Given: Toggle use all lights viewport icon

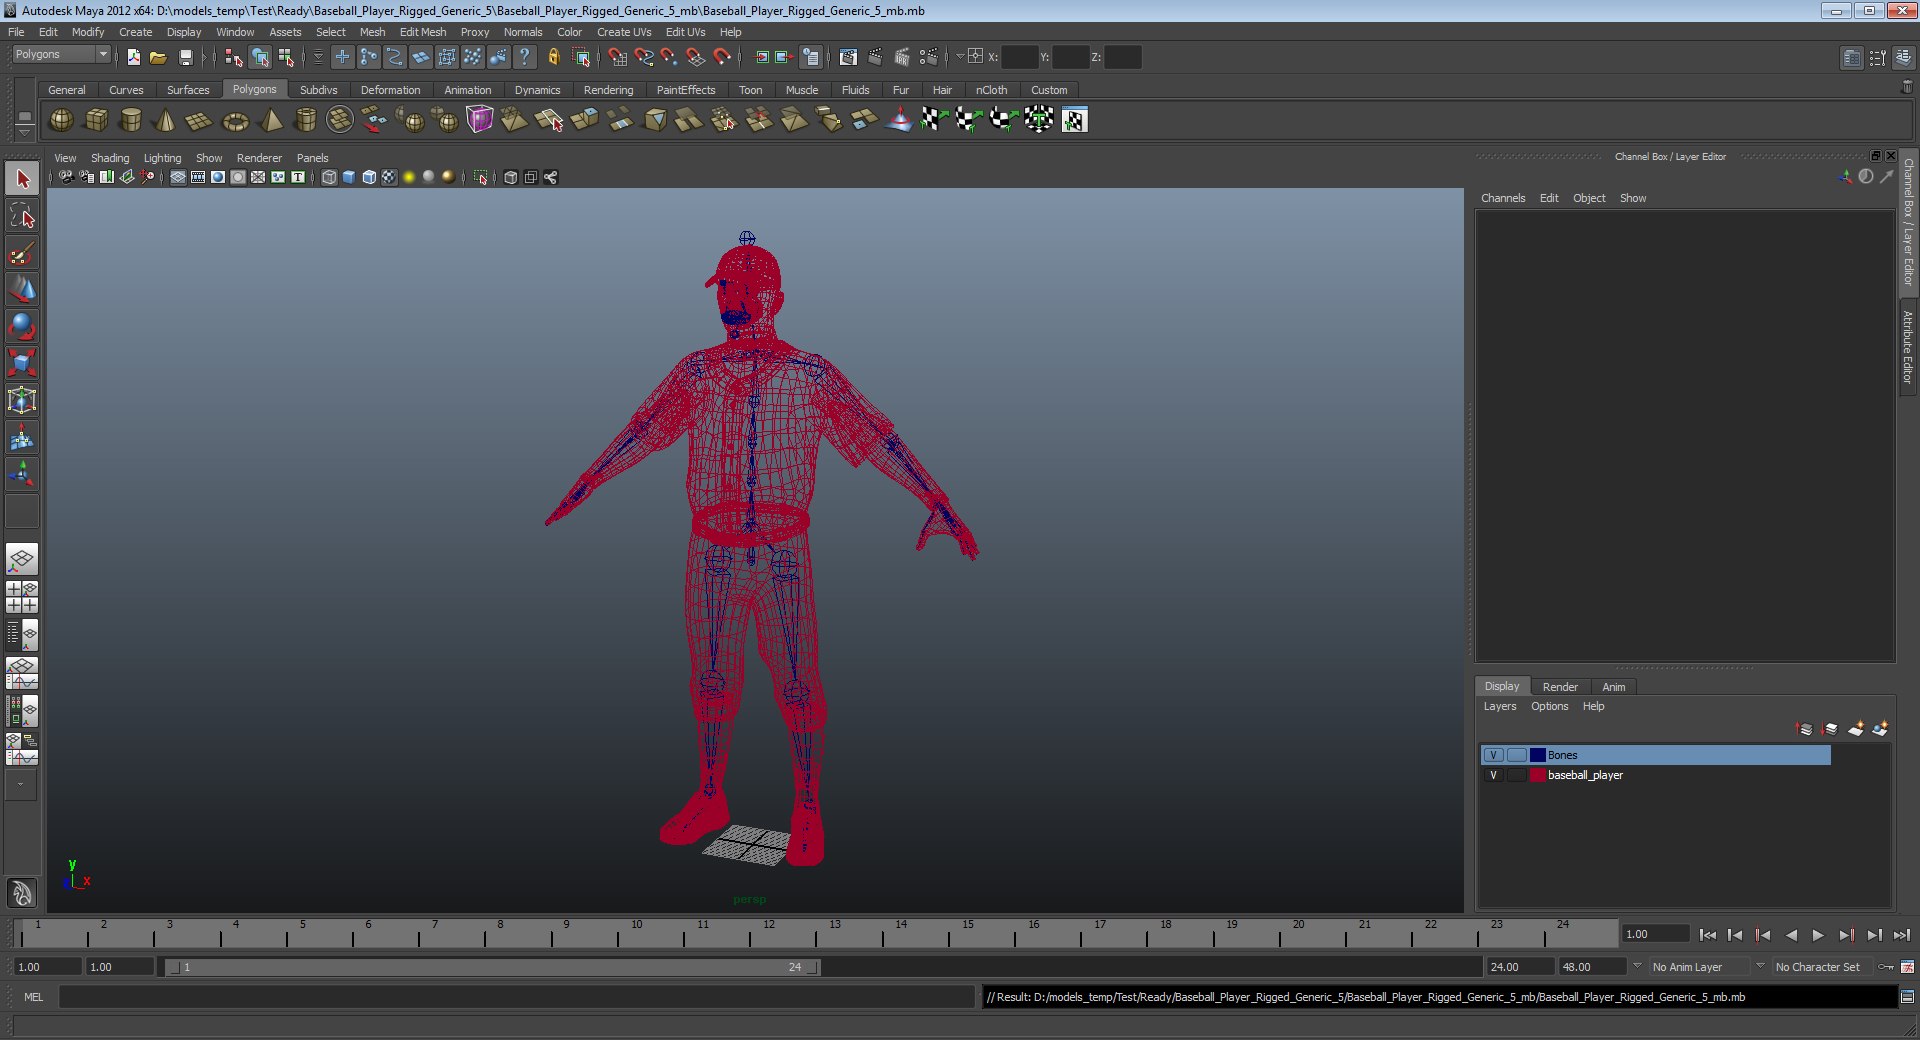Looking at the screenshot, I should coord(409,177).
